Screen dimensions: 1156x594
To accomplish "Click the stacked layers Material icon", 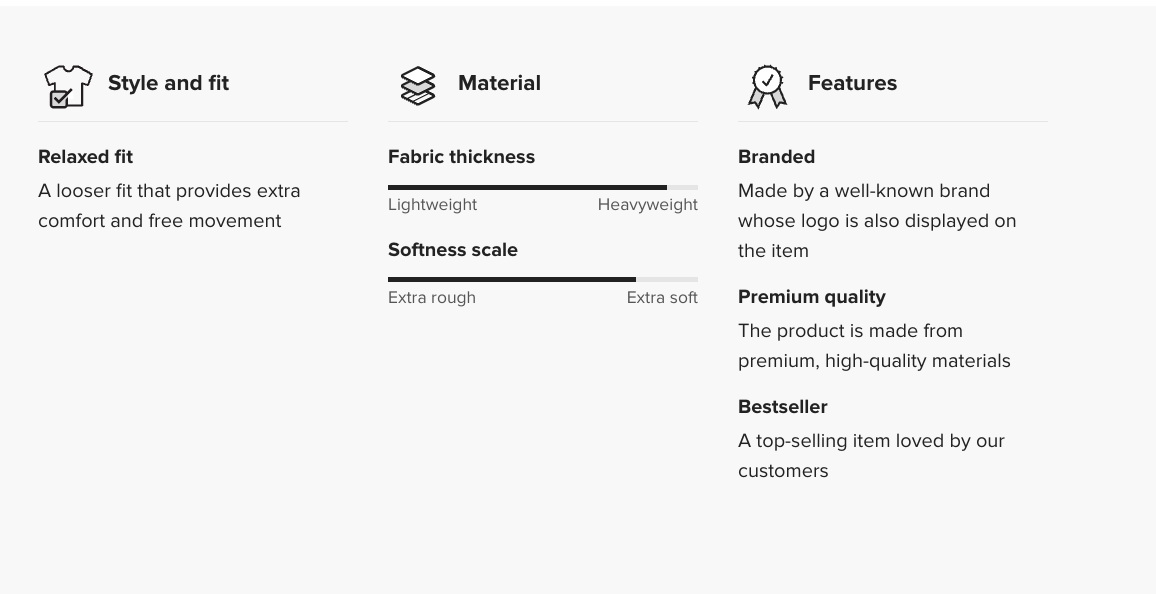I will click(418, 86).
